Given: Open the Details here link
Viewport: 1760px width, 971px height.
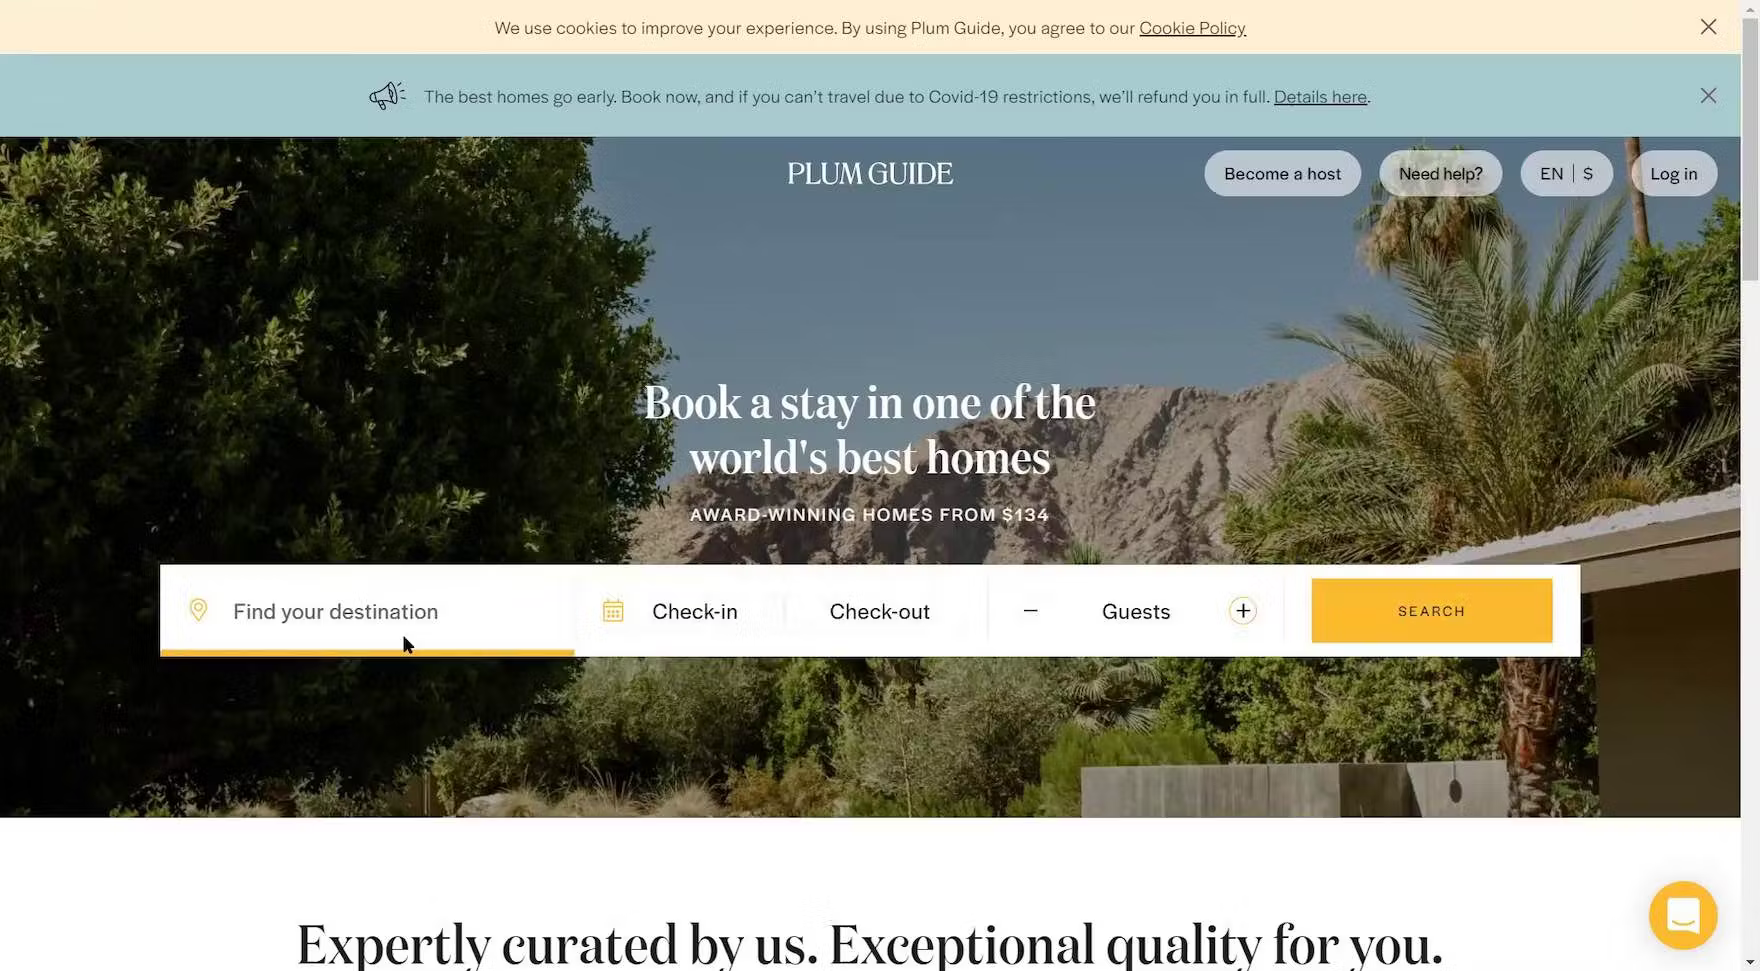Looking at the screenshot, I should [1320, 97].
